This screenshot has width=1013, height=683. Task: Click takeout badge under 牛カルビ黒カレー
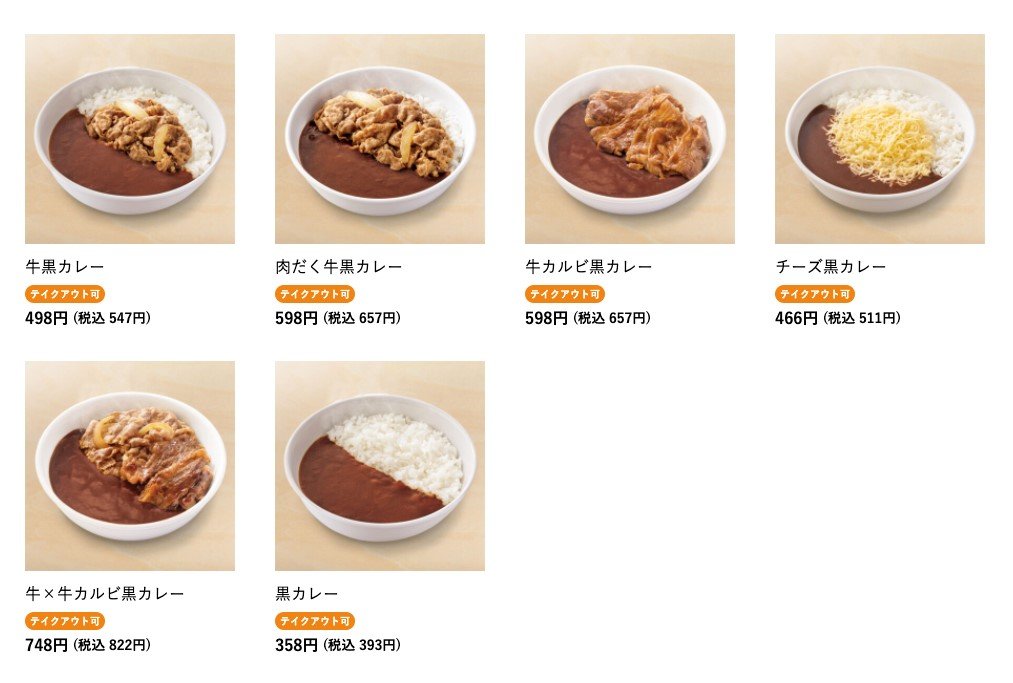(x=565, y=294)
